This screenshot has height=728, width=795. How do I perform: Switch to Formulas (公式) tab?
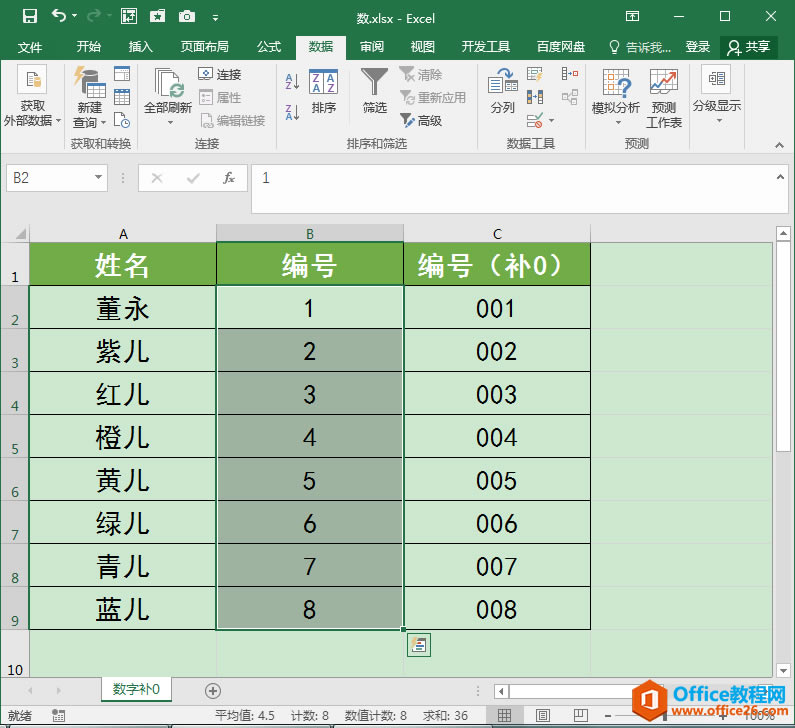click(x=269, y=47)
